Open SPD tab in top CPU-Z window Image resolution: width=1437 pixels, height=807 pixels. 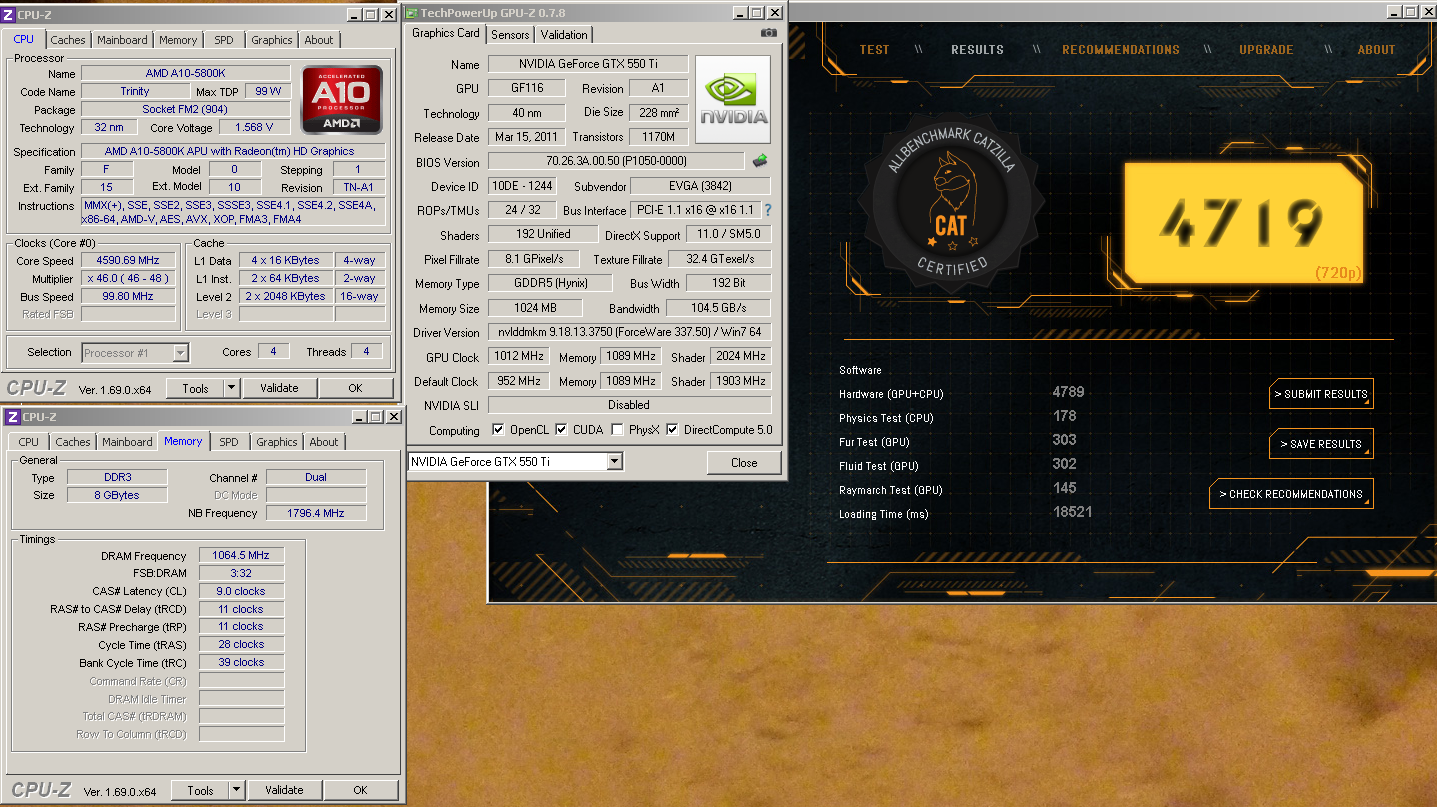pos(224,40)
